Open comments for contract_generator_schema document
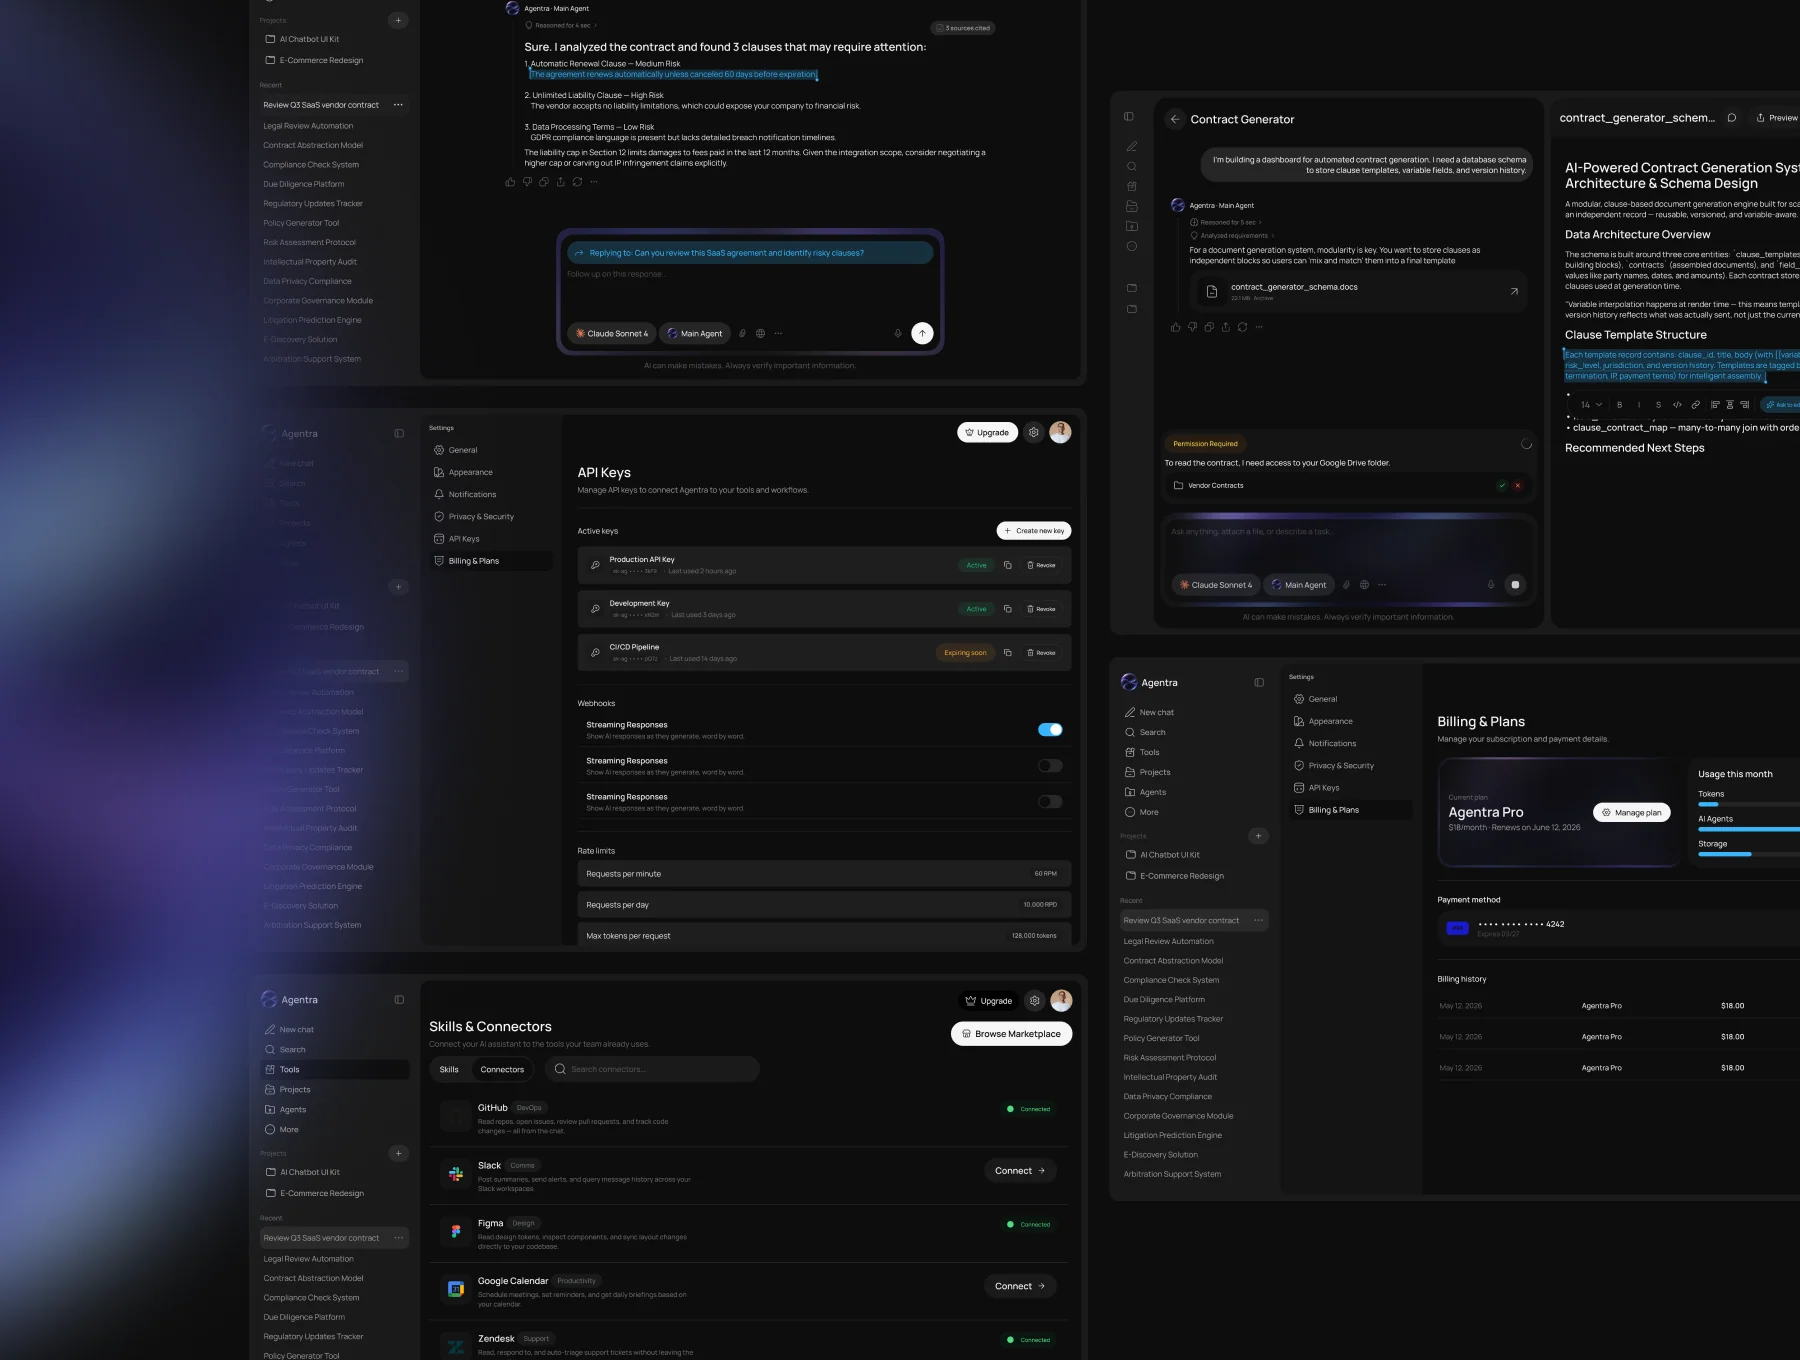This screenshot has height=1360, width=1800. (1732, 117)
